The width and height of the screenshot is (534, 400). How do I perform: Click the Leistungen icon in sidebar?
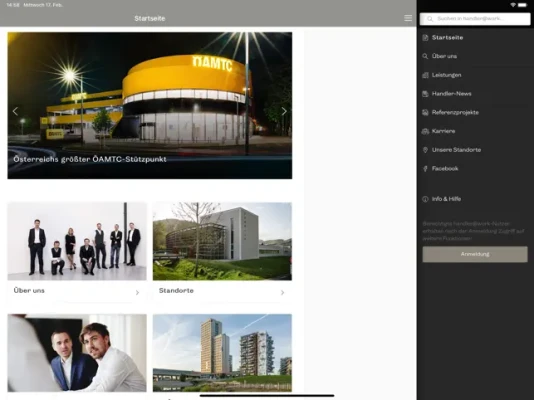(425, 75)
